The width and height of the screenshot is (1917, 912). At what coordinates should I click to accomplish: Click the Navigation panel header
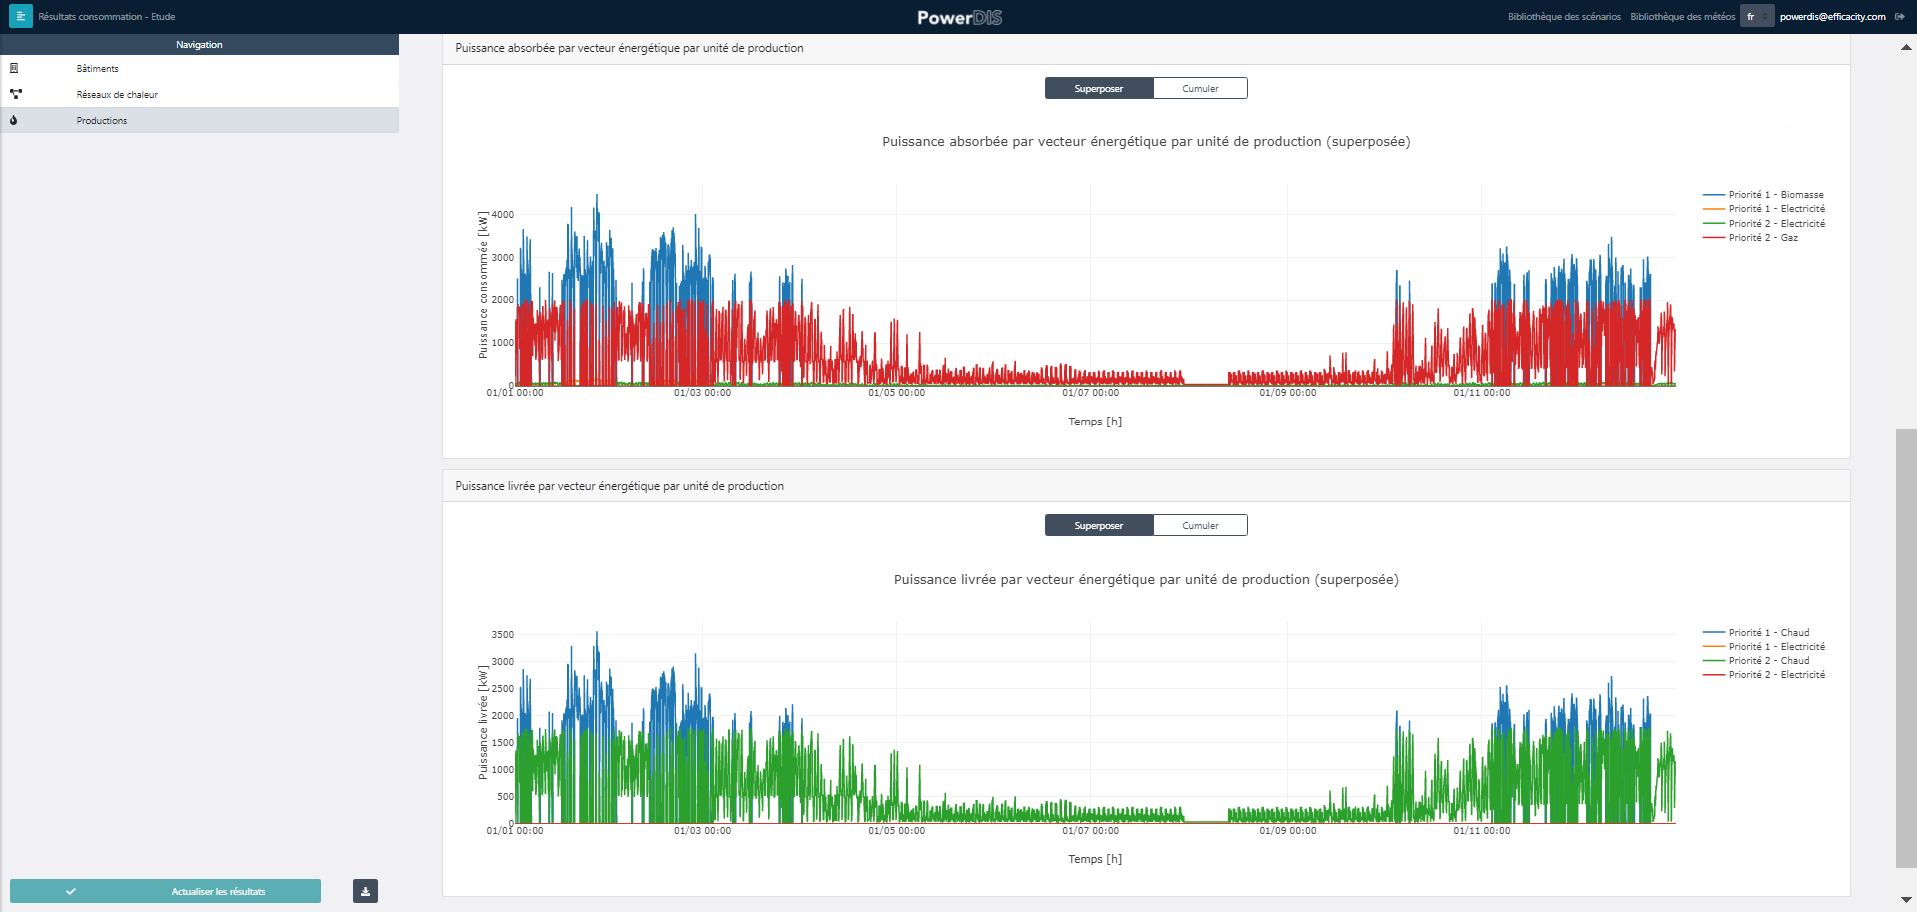(200, 44)
